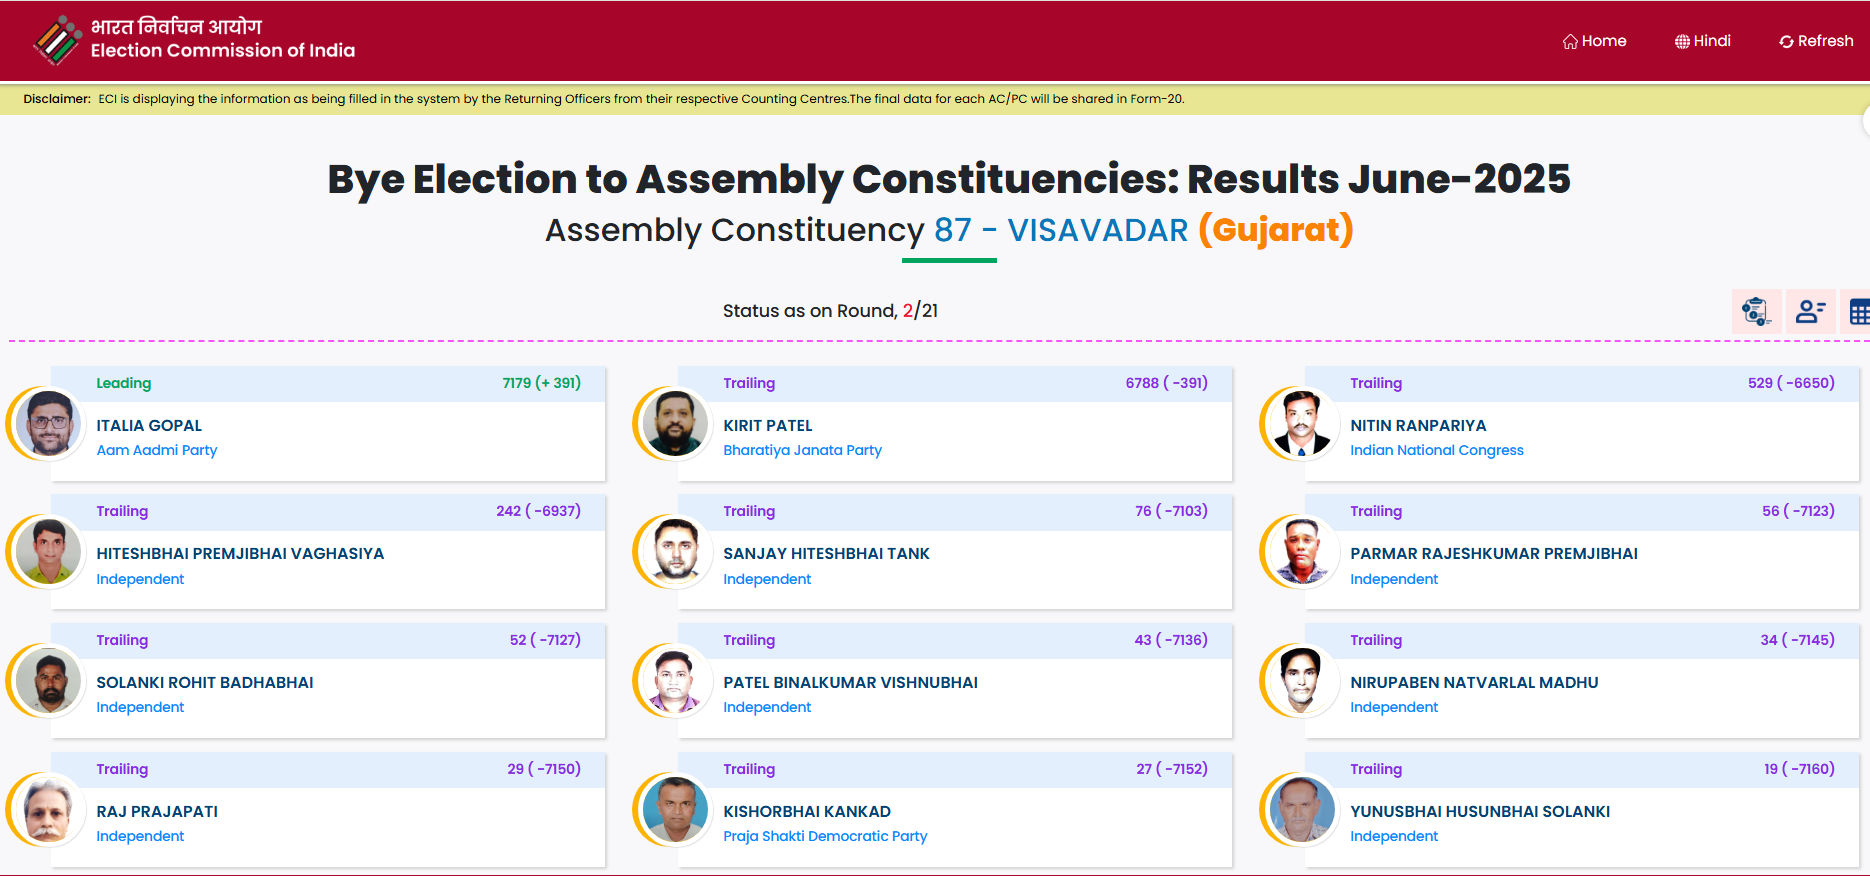
Task: Click the Home house icon
Action: 1570,42
